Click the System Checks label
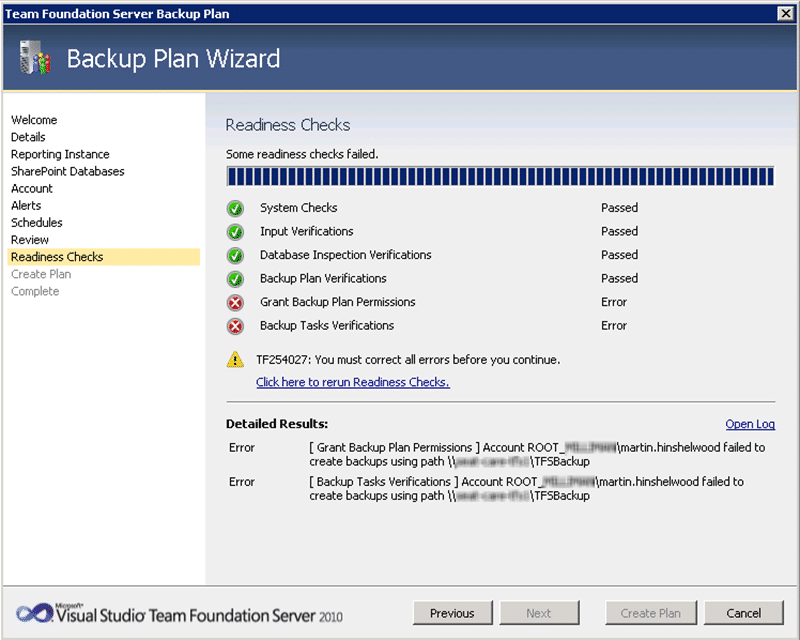 [x=298, y=208]
